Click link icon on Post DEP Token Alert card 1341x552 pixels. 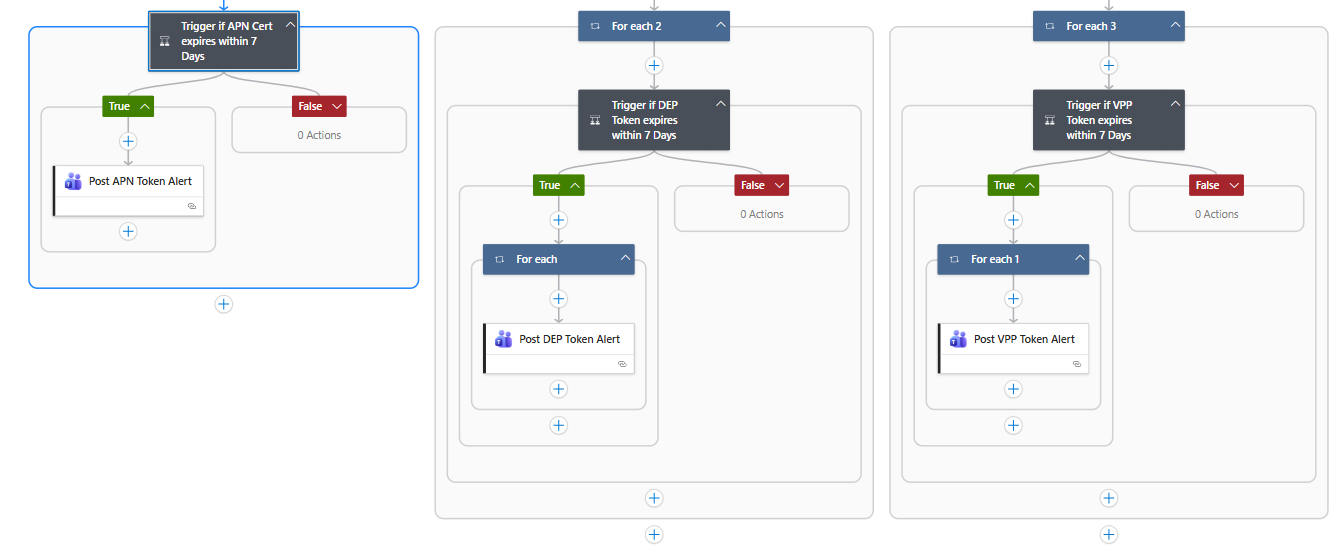click(x=622, y=364)
